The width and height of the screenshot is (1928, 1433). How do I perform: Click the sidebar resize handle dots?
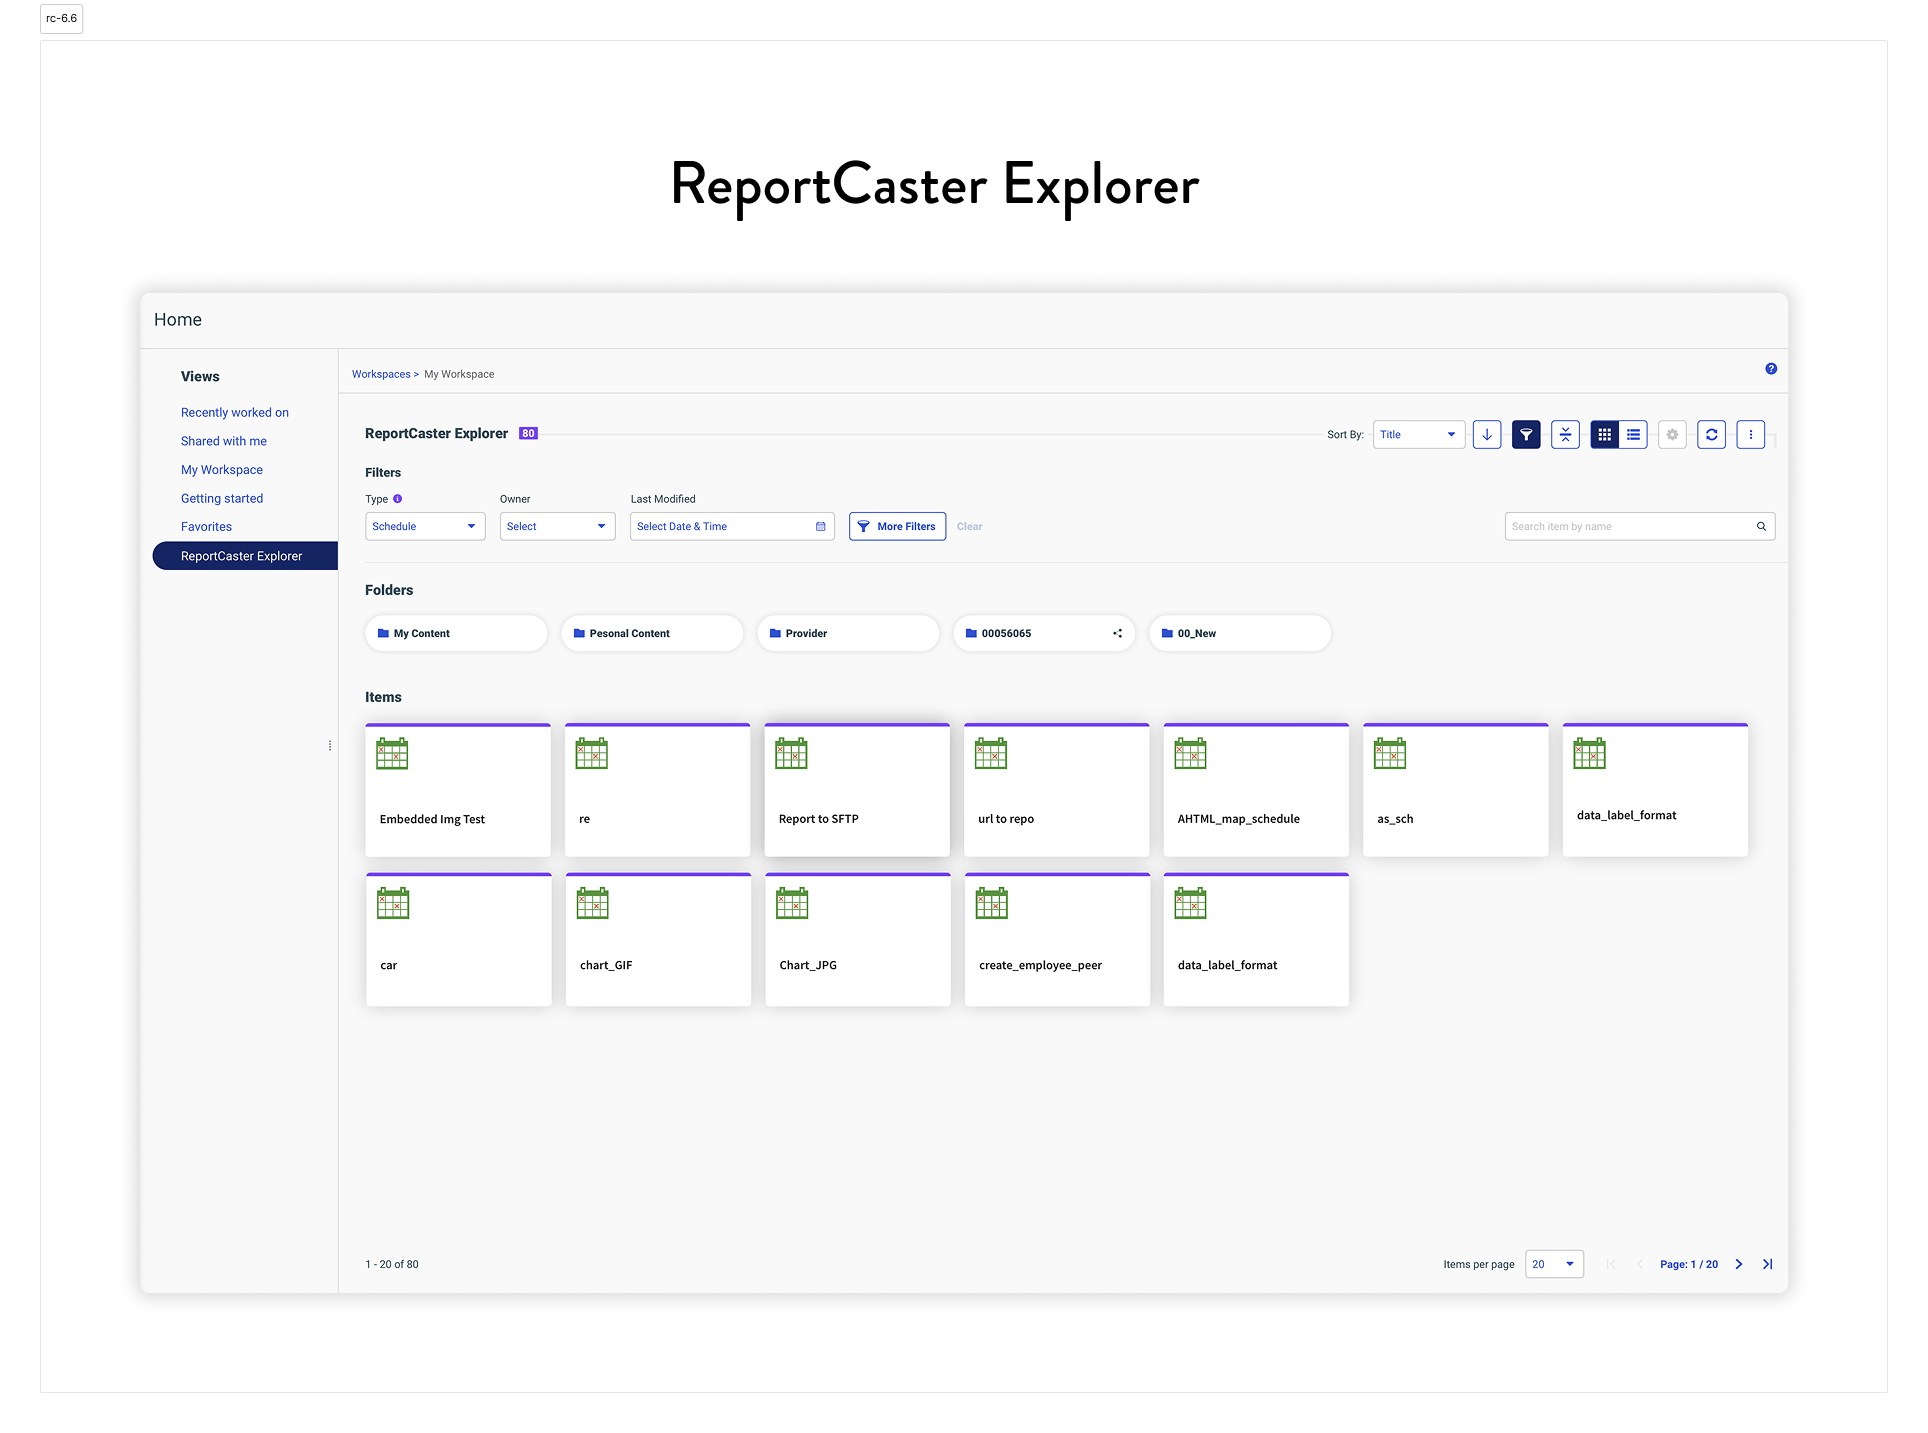[x=330, y=746]
